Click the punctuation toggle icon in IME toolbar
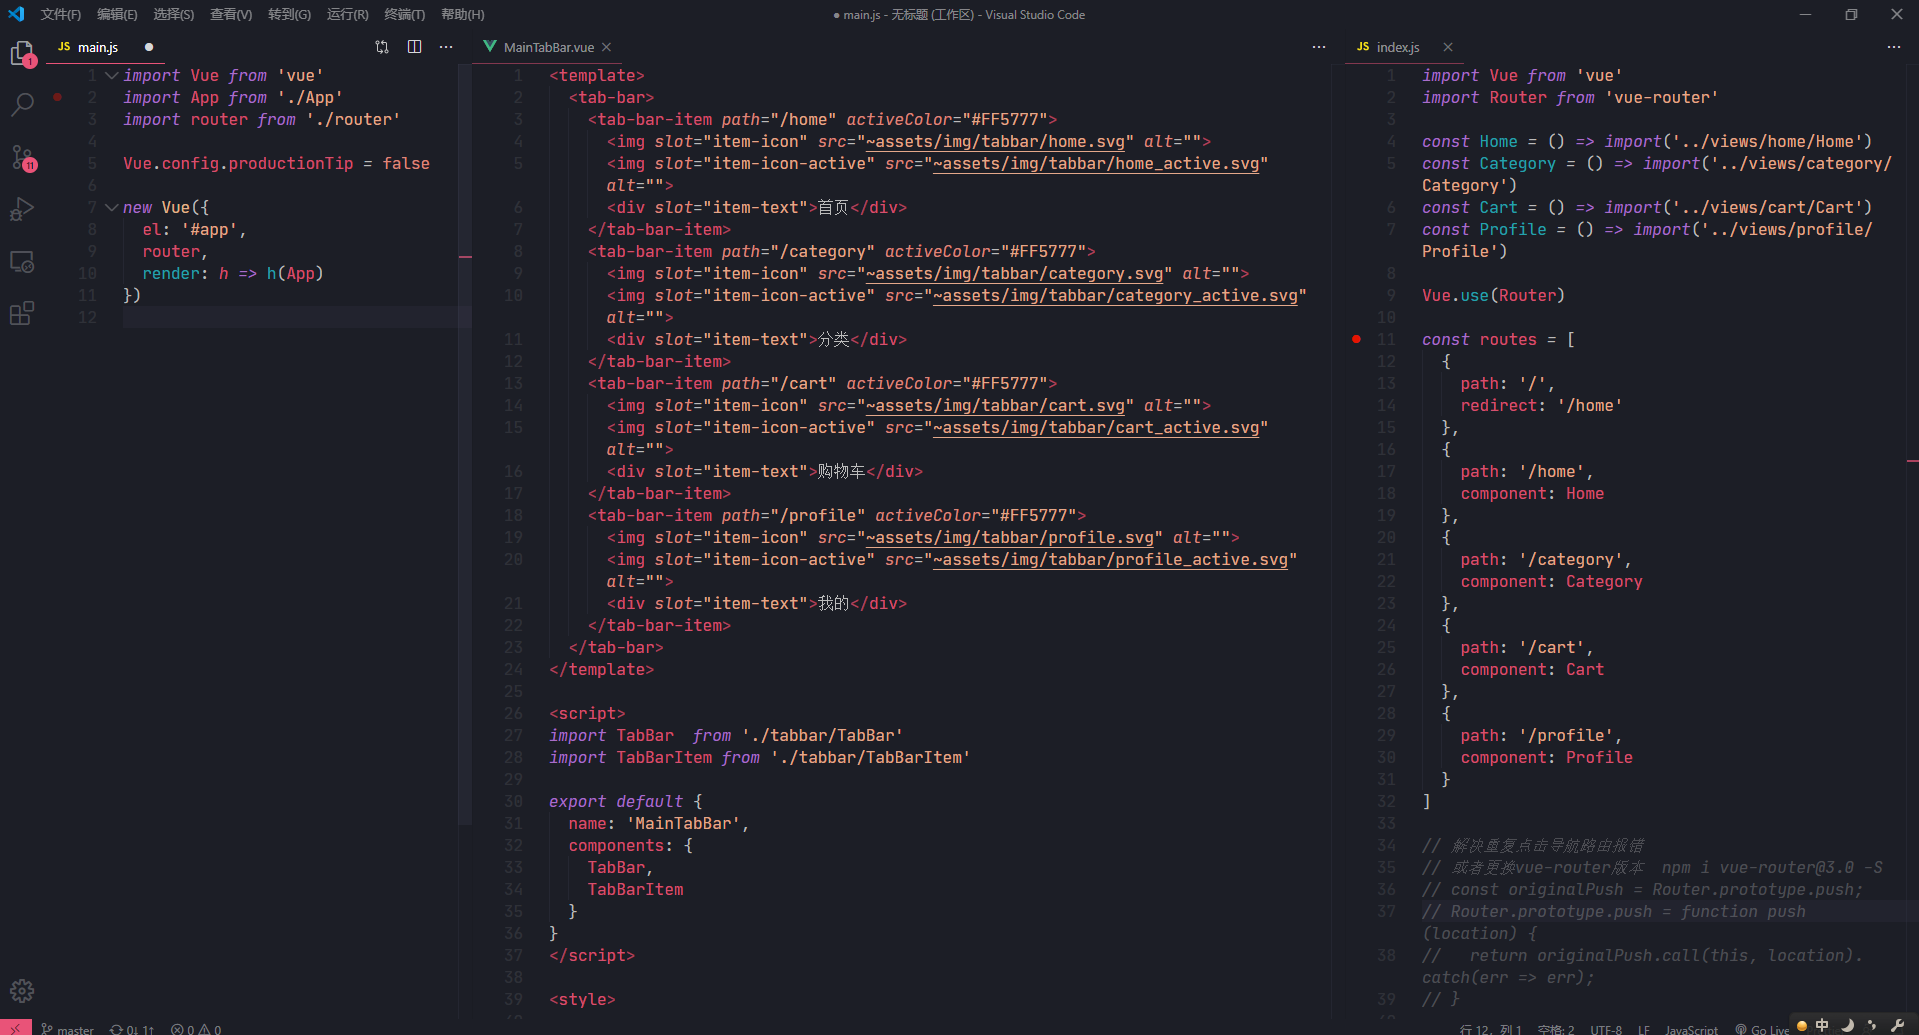The height and width of the screenshot is (1035, 1919). pyautogui.click(x=1872, y=1025)
